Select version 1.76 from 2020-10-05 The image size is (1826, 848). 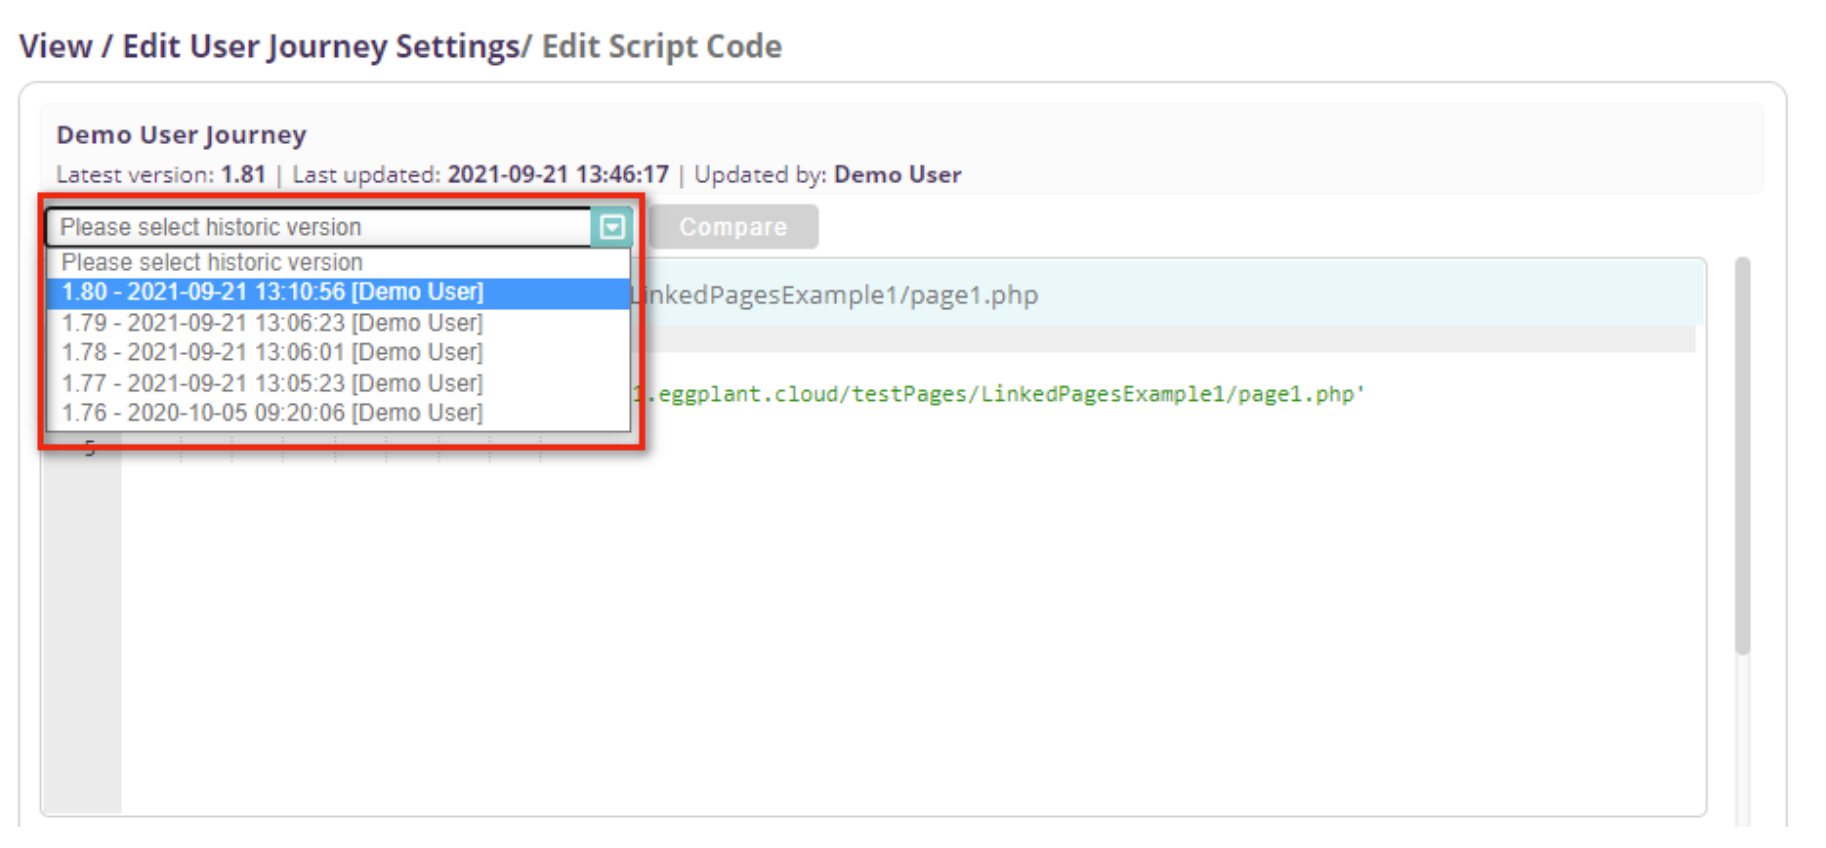(272, 413)
